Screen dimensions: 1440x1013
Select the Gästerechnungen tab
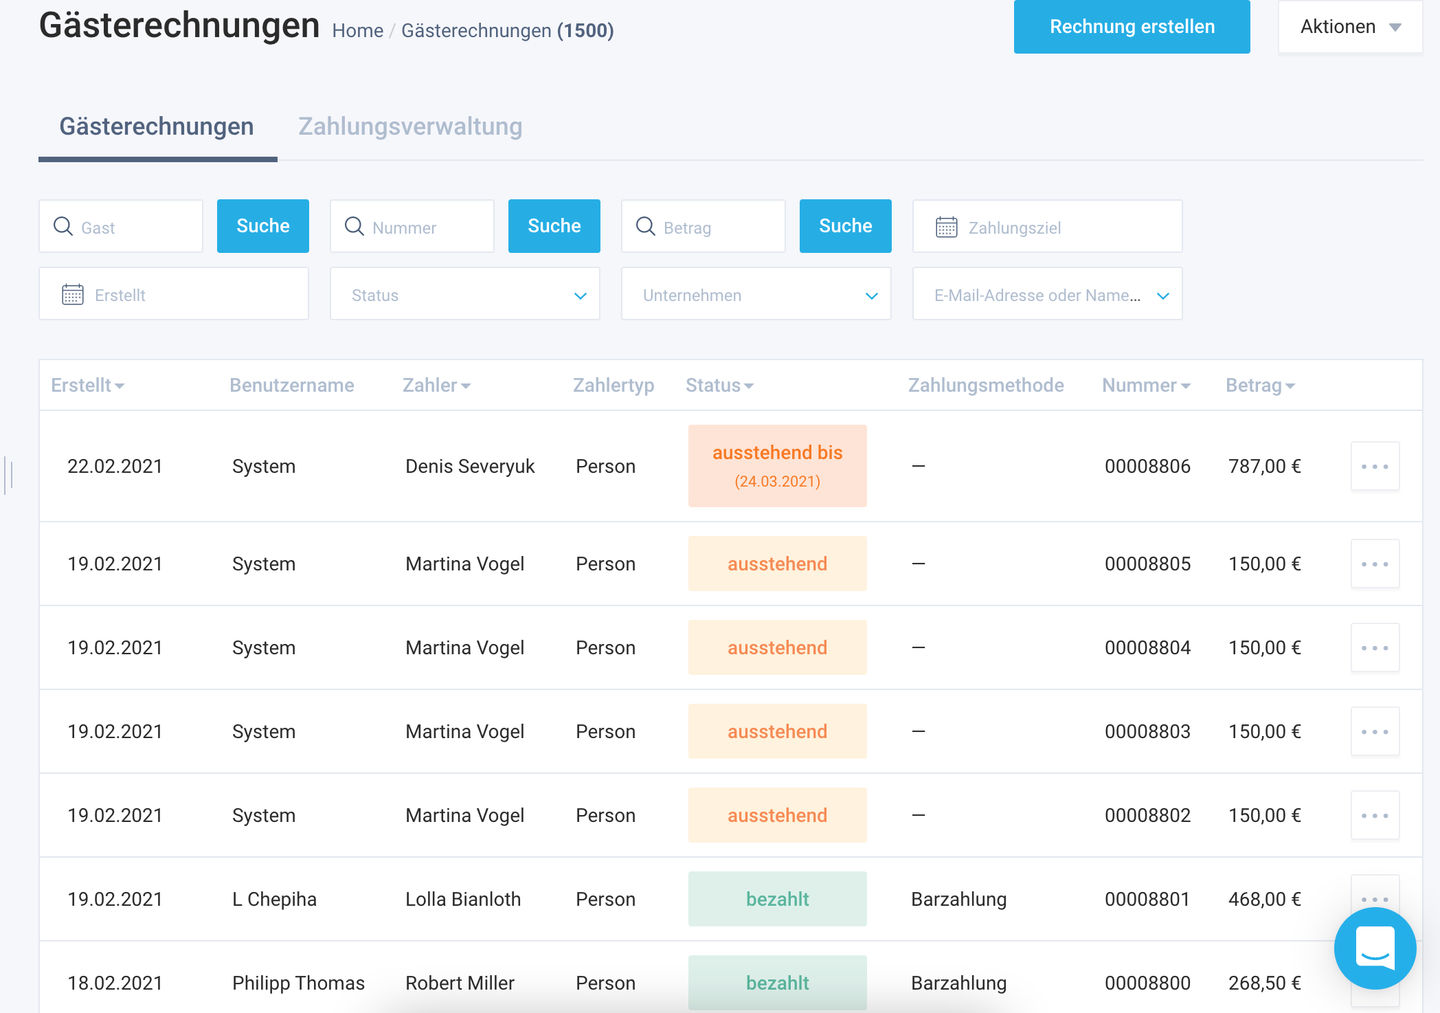click(157, 127)
